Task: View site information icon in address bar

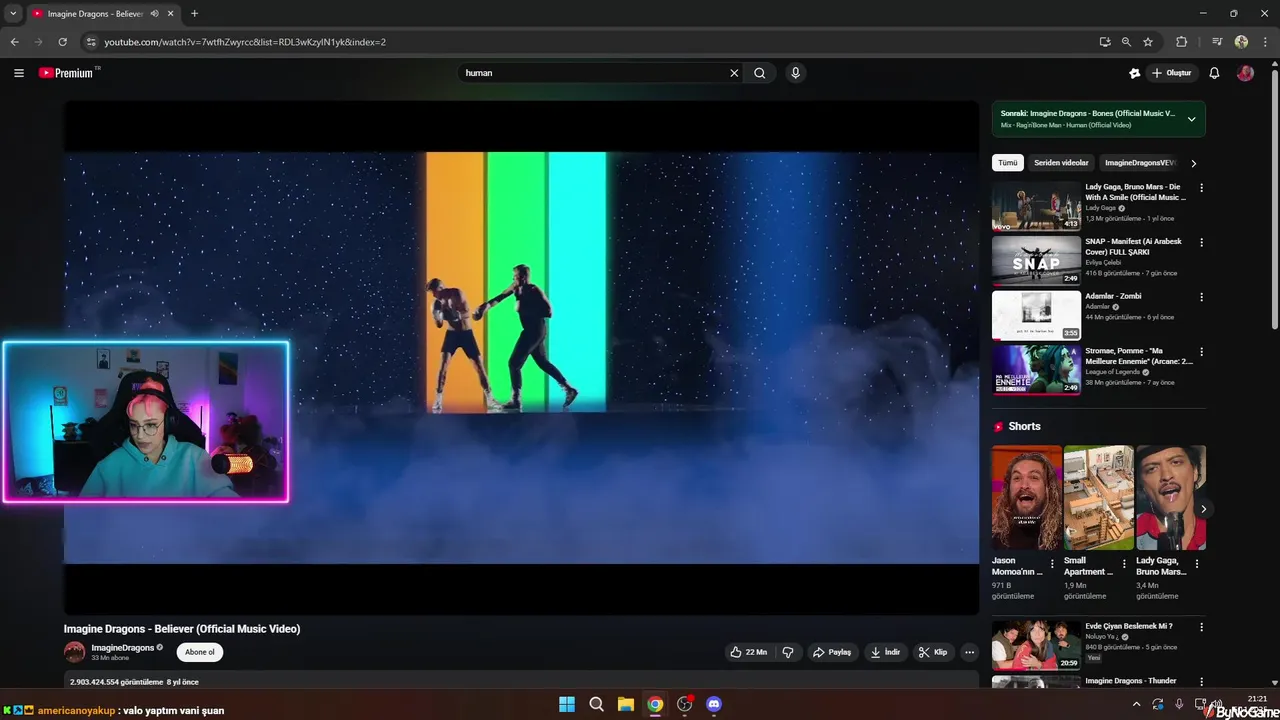Action: pos(91,42)
